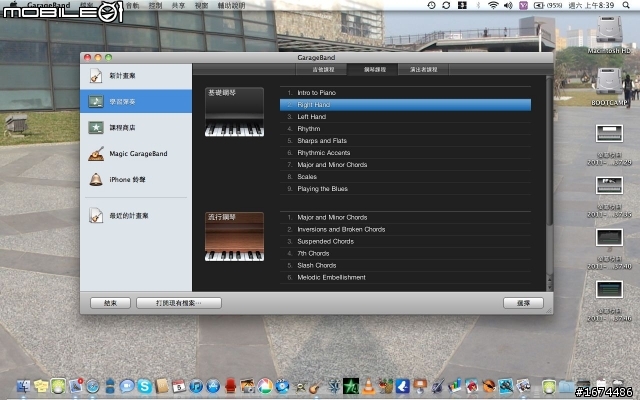The height and width of the screenshot is (400, 640).
Task: Select Magic GarageBand in the sidebar
Action: coord(138,154)
